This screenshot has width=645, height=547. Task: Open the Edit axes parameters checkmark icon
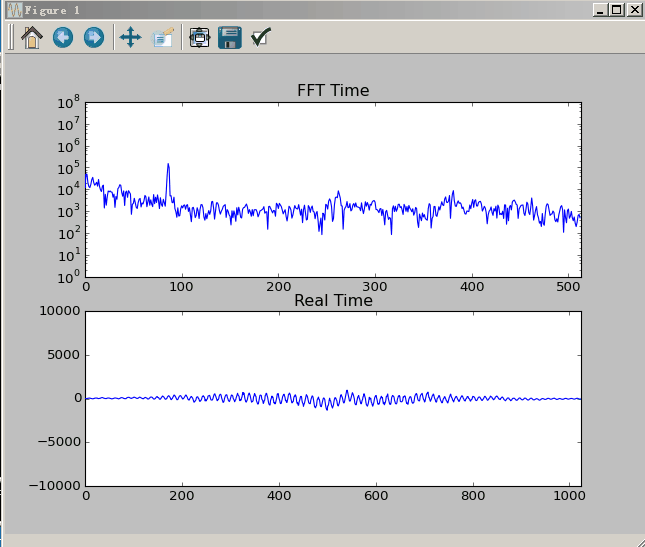pyautogui.click(x=261, y=38)
